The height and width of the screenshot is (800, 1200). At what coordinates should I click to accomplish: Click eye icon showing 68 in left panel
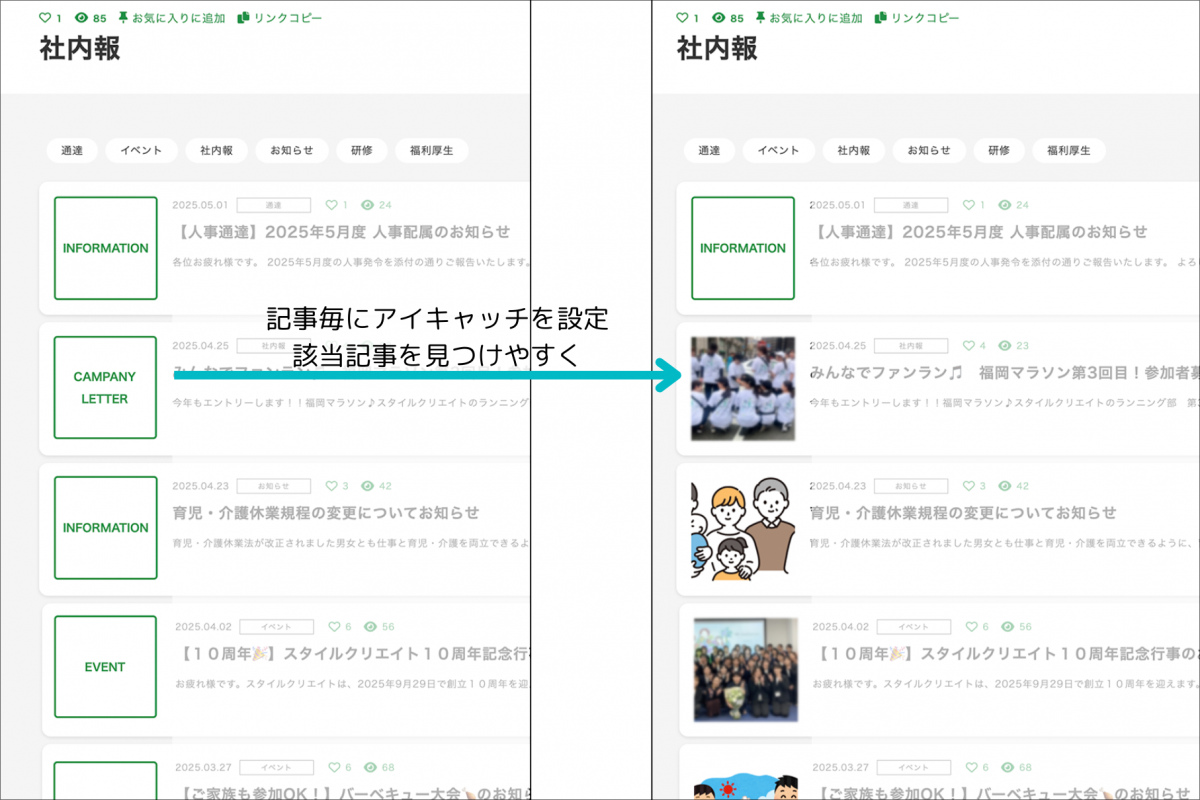coord(370,767)
